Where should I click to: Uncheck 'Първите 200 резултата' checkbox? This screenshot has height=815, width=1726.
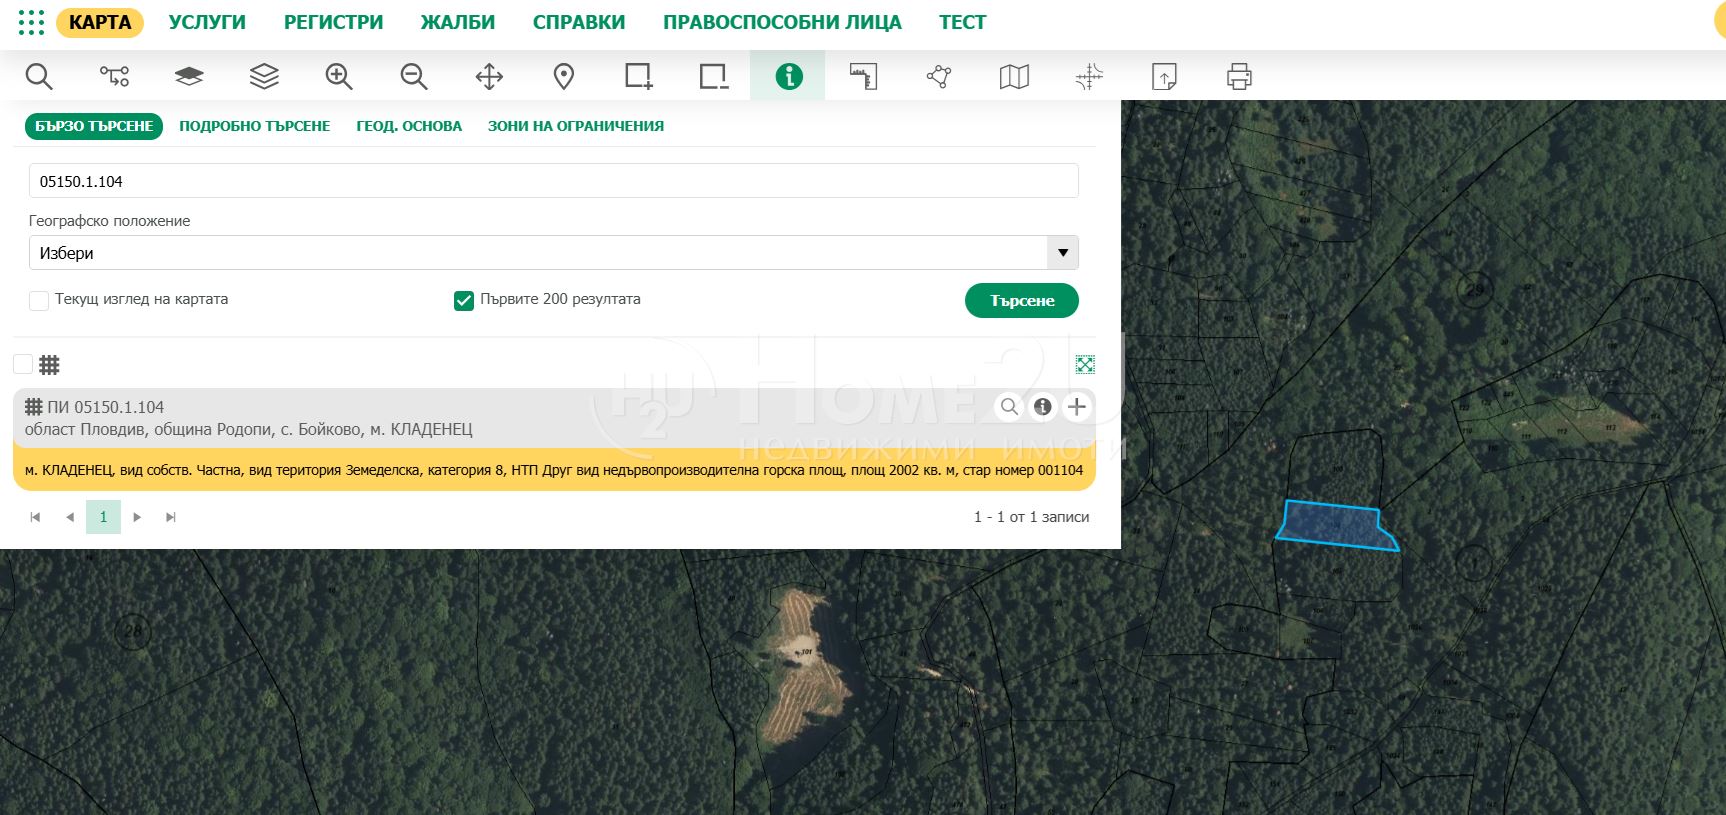[464, 300]
